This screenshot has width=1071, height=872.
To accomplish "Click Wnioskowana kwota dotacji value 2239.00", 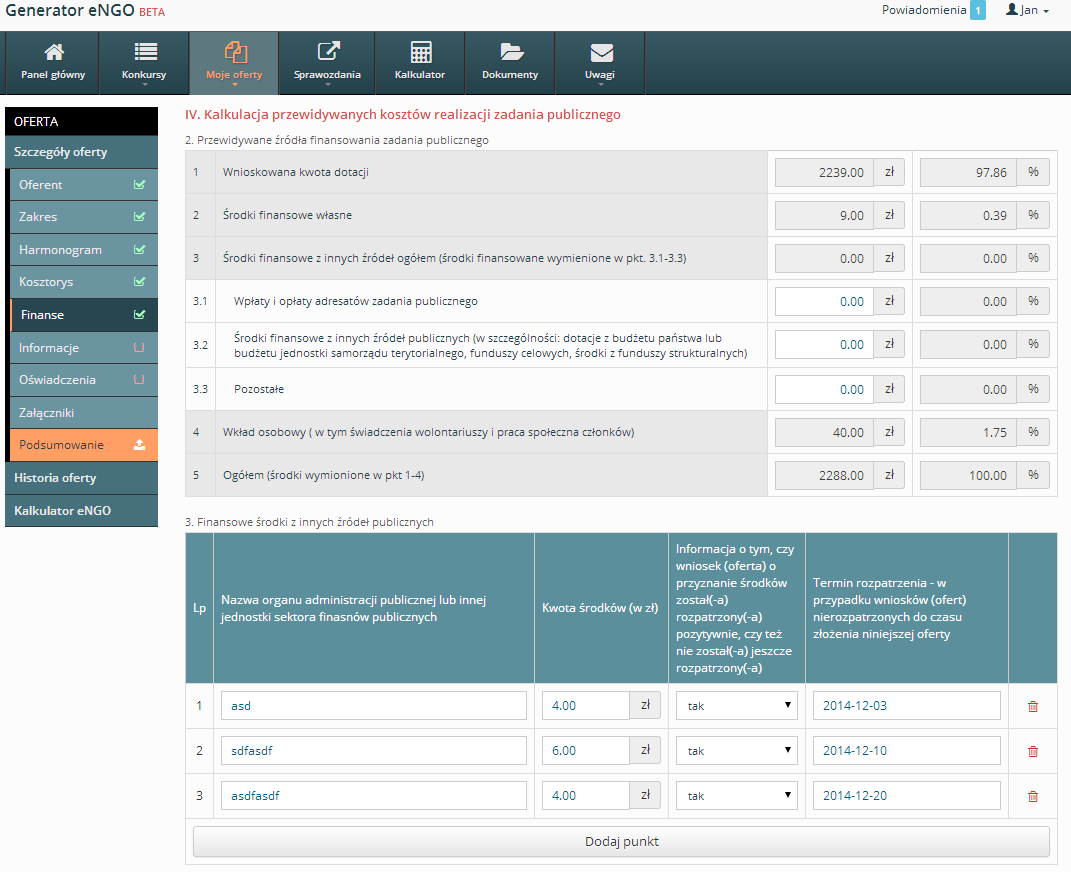I will pyautogui.click(x=824, y=172).
